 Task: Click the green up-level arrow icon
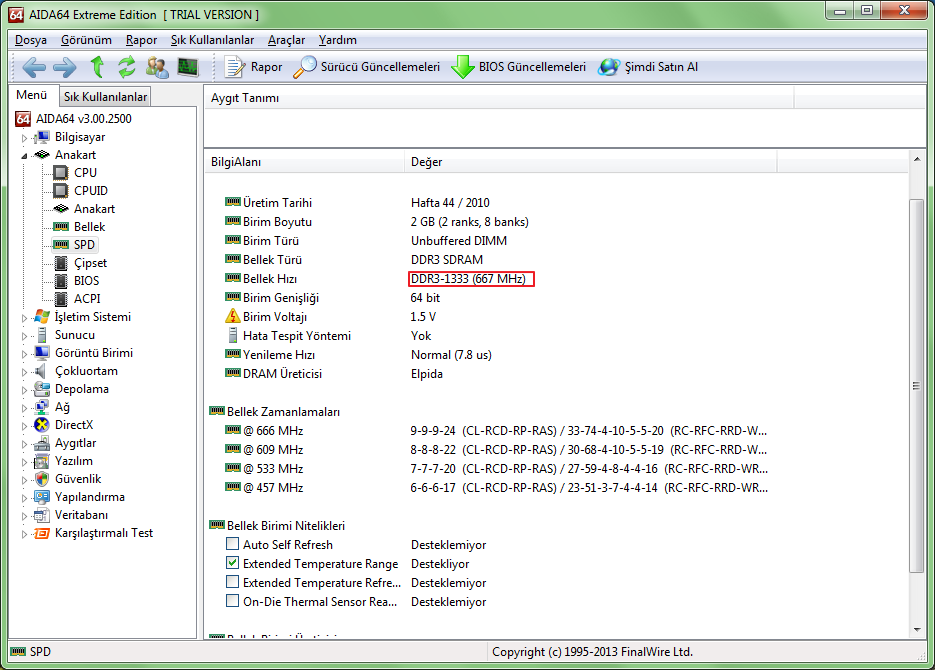tap(97, 67)
